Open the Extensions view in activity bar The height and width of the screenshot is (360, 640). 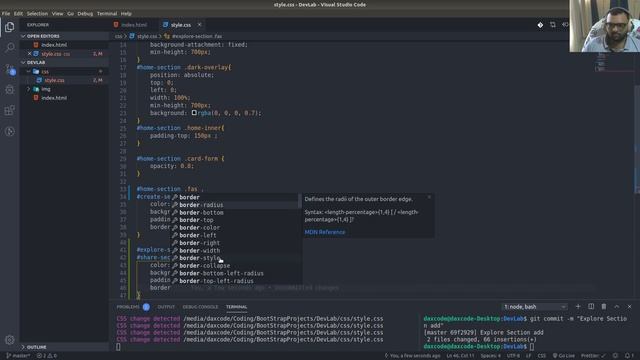coord(9,110)
